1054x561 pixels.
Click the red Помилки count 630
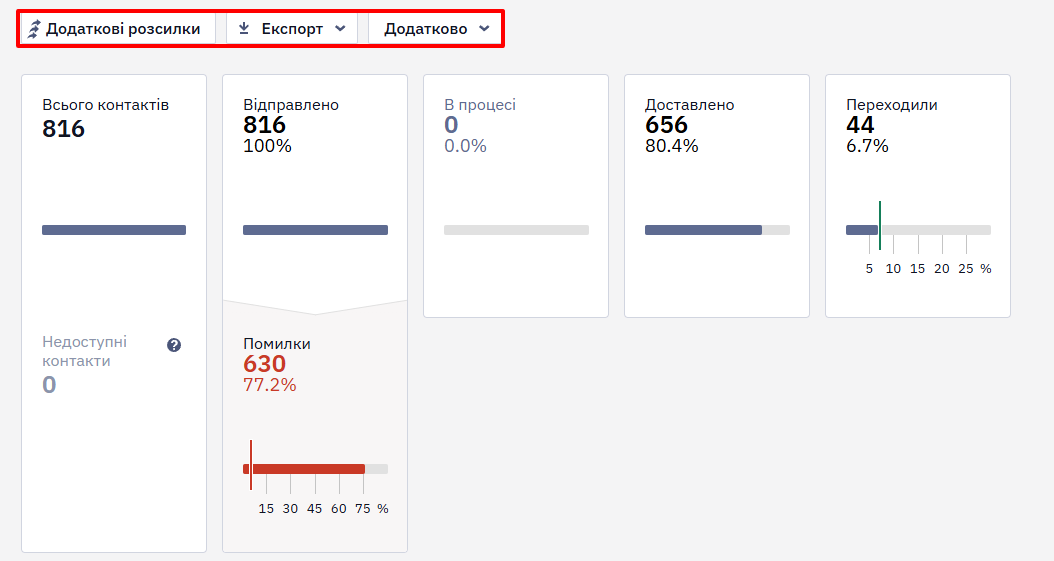[x=264, y=363]
